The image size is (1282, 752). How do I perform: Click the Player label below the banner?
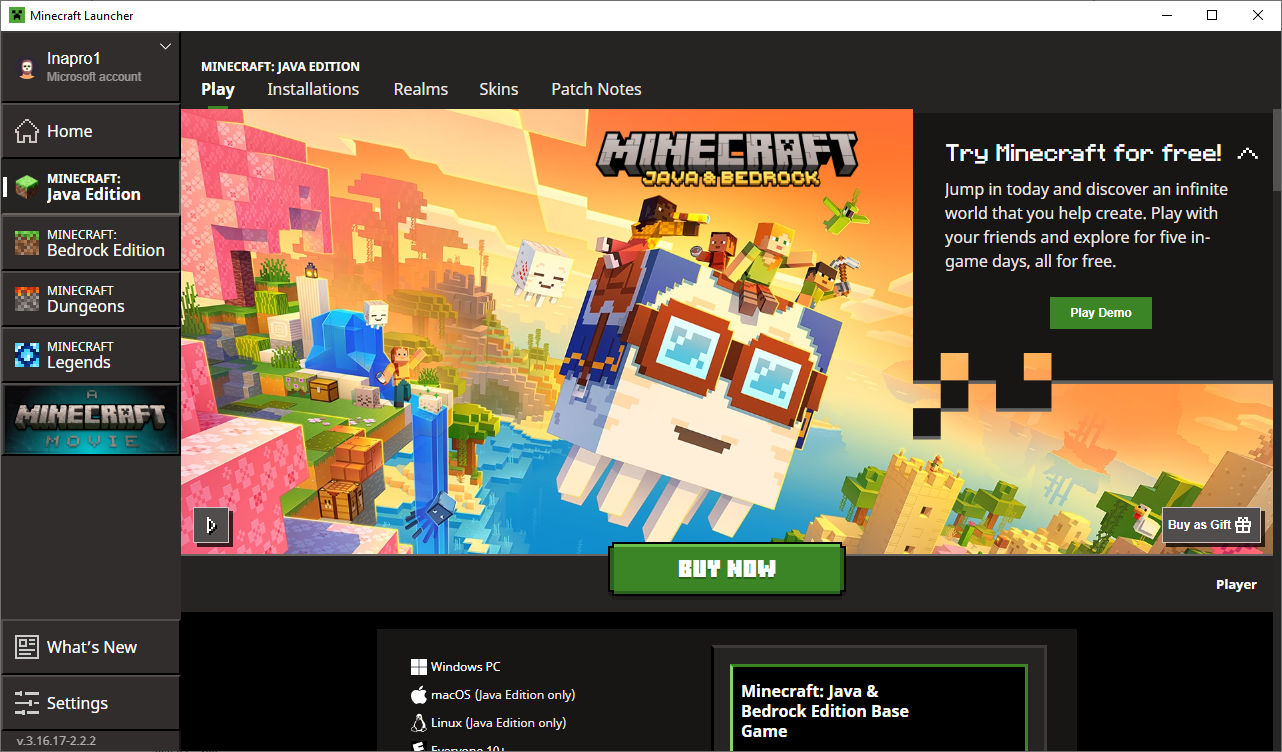[1236, 585]
